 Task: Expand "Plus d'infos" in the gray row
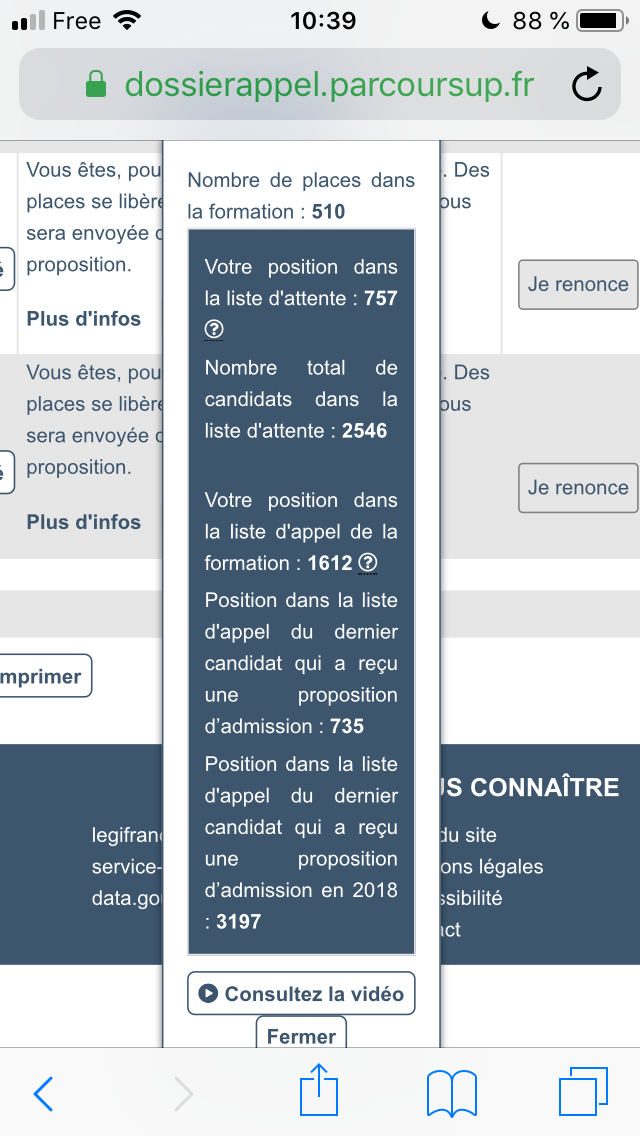(x=84, y=522)
